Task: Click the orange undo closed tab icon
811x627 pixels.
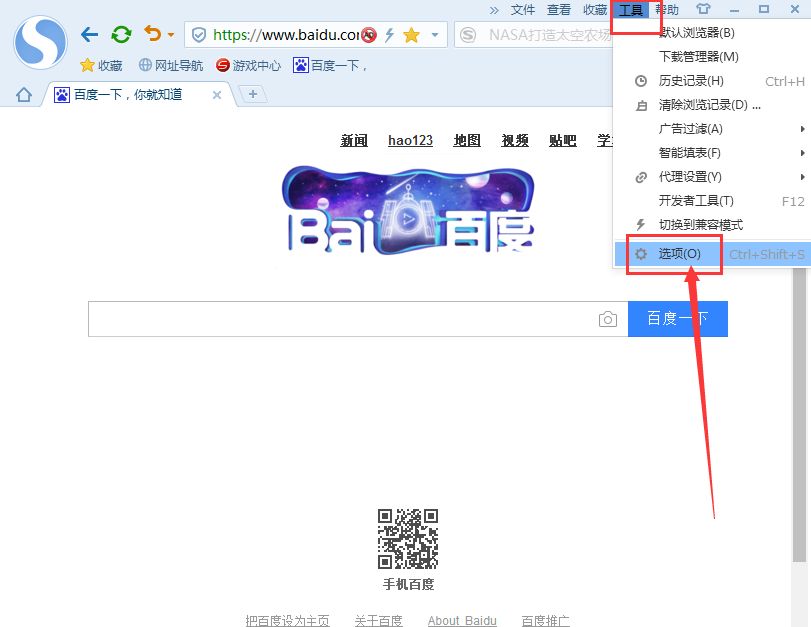Action: point(152,35)
